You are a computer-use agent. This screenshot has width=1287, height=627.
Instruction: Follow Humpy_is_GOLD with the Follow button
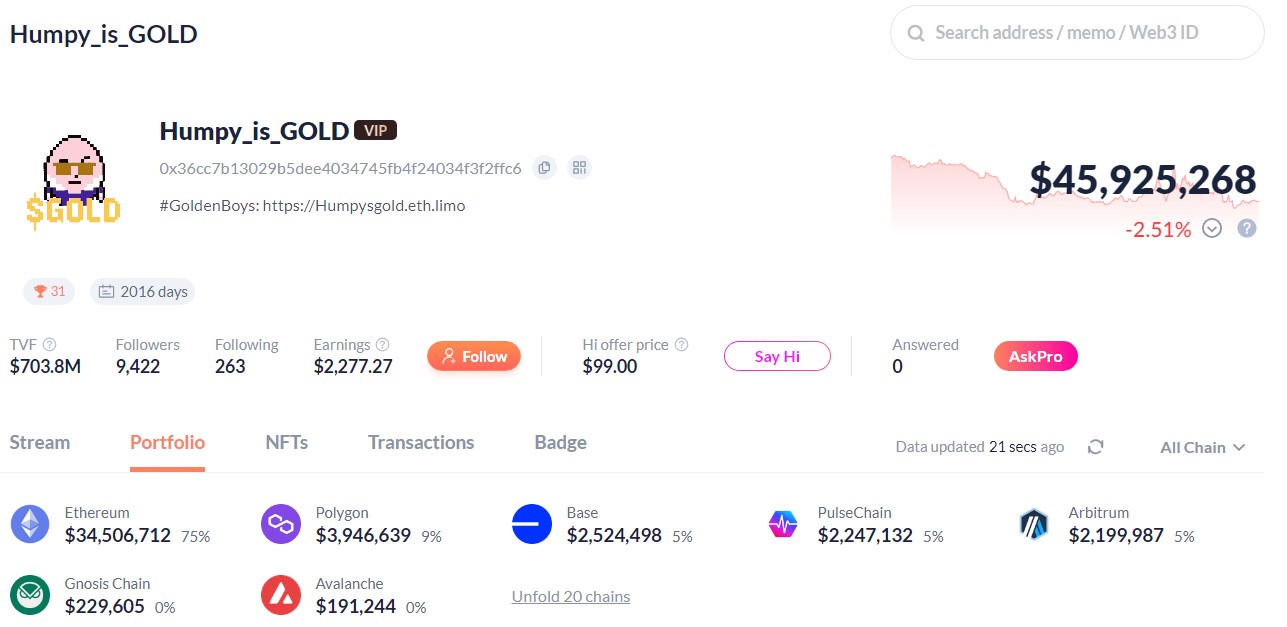point(473,355)
